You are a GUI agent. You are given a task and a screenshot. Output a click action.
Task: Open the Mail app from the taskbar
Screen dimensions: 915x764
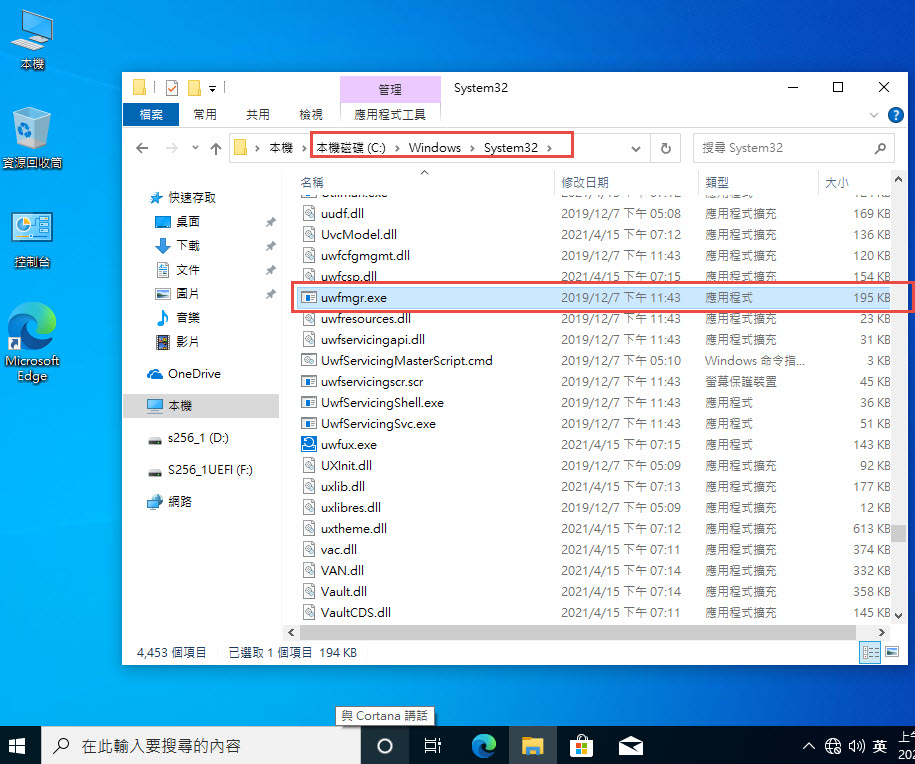click(630, 745)
